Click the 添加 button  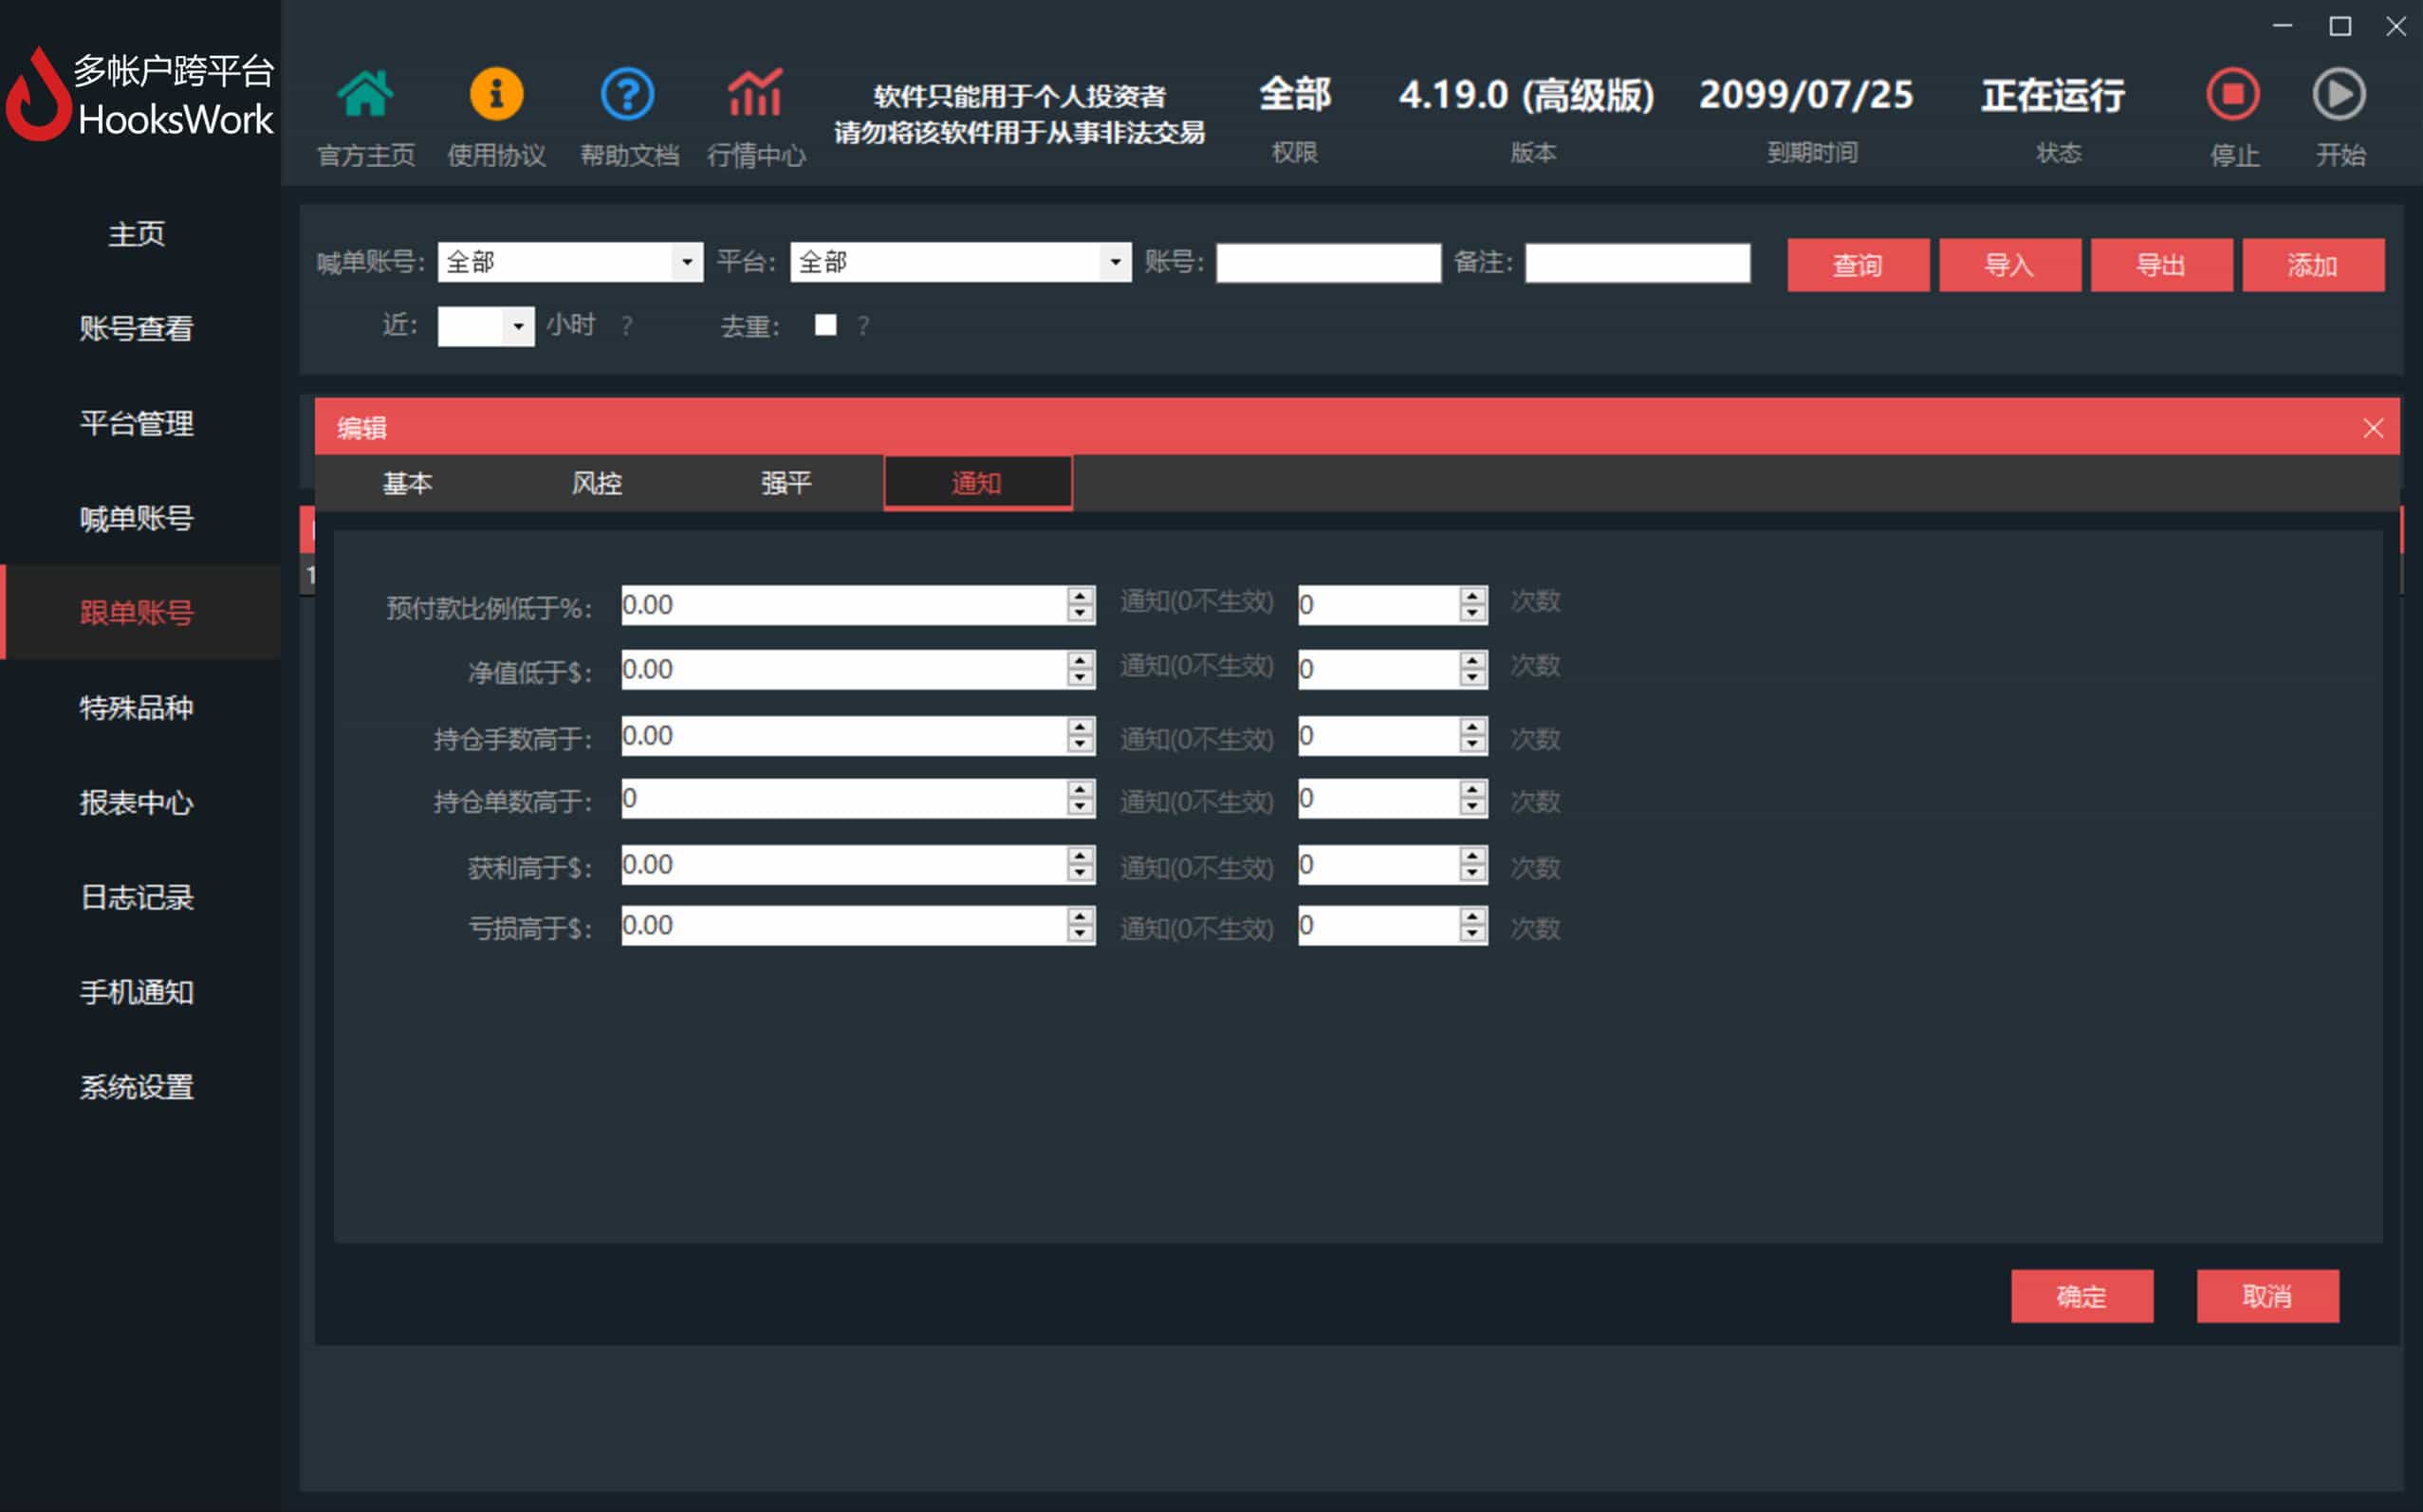pos(2313,265)
